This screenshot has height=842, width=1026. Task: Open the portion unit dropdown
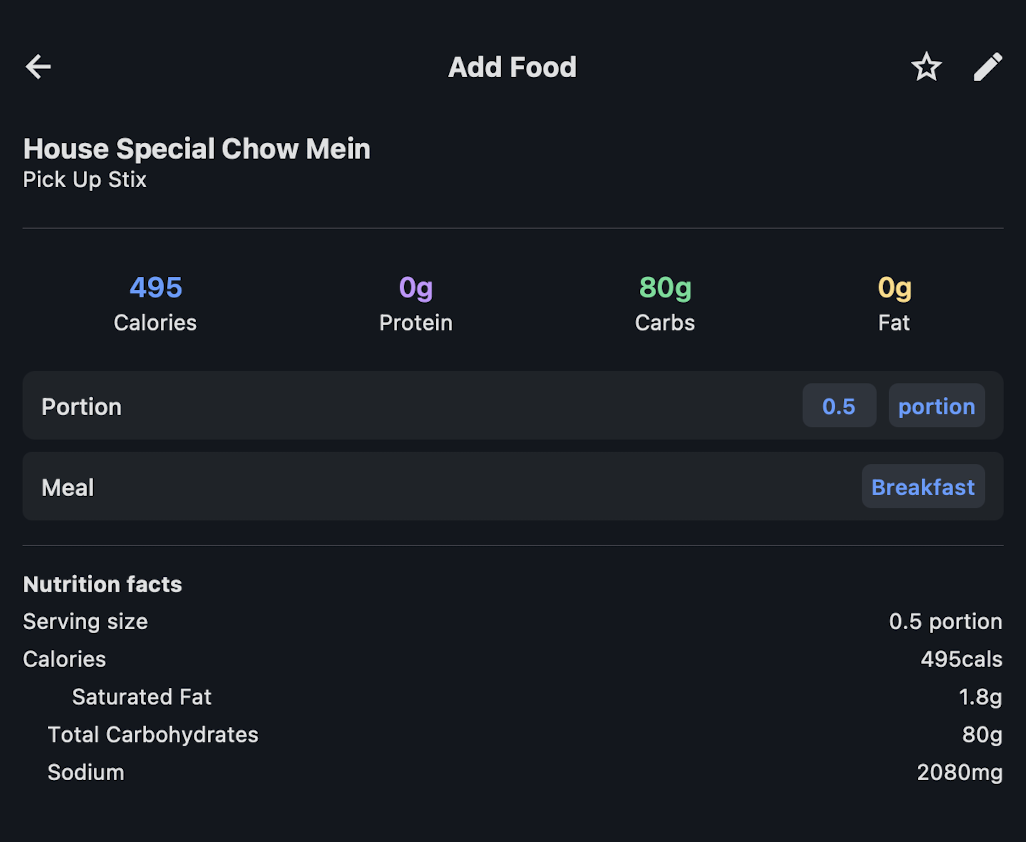tap(936, 406)
